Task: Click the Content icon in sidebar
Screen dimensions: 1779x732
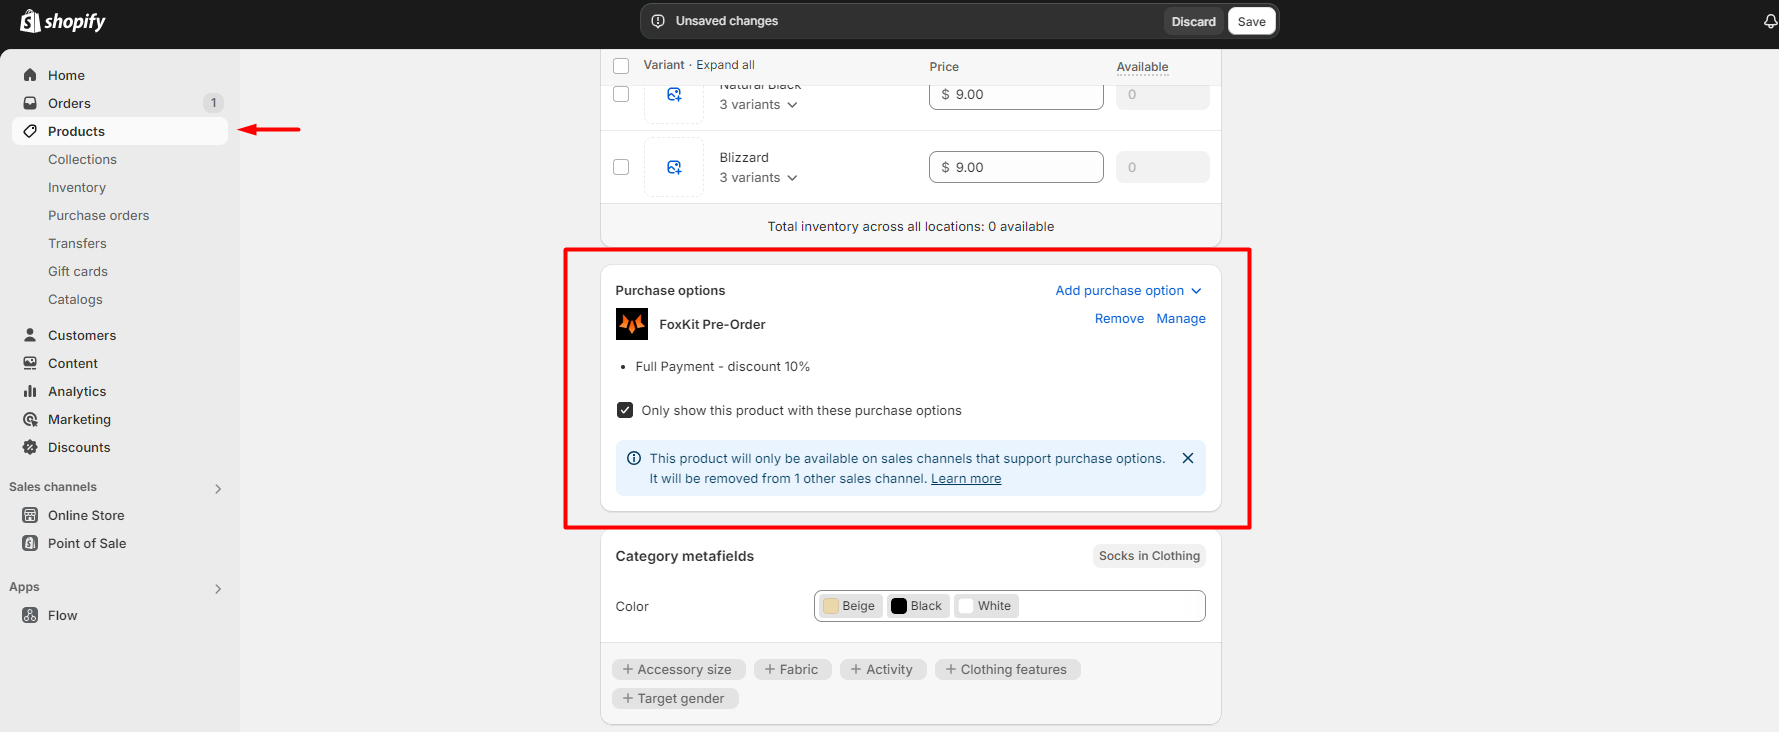Action: 30,363
